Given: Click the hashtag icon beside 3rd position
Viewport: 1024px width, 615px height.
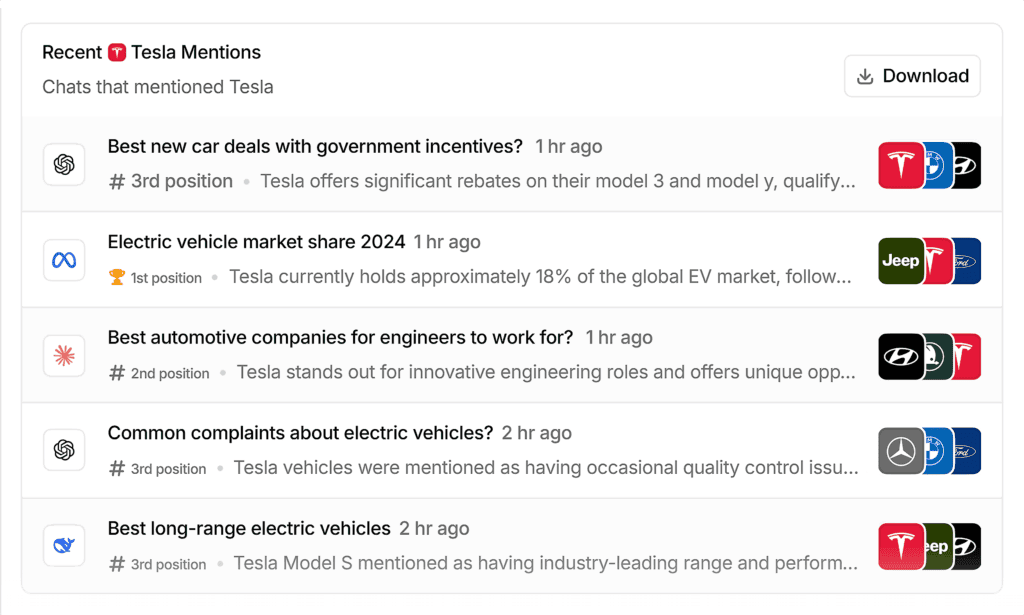Looking at the screenshot, I should pyautogui.click(x=118, y=182).
